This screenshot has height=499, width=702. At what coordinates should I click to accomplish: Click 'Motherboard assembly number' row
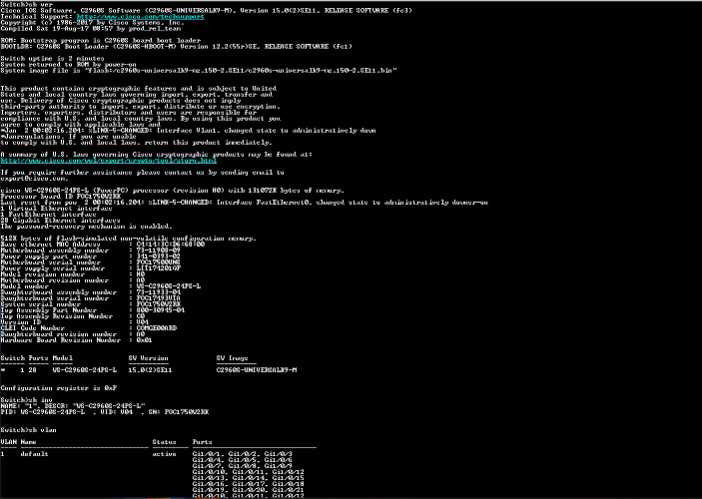click(x=90, y=251)
